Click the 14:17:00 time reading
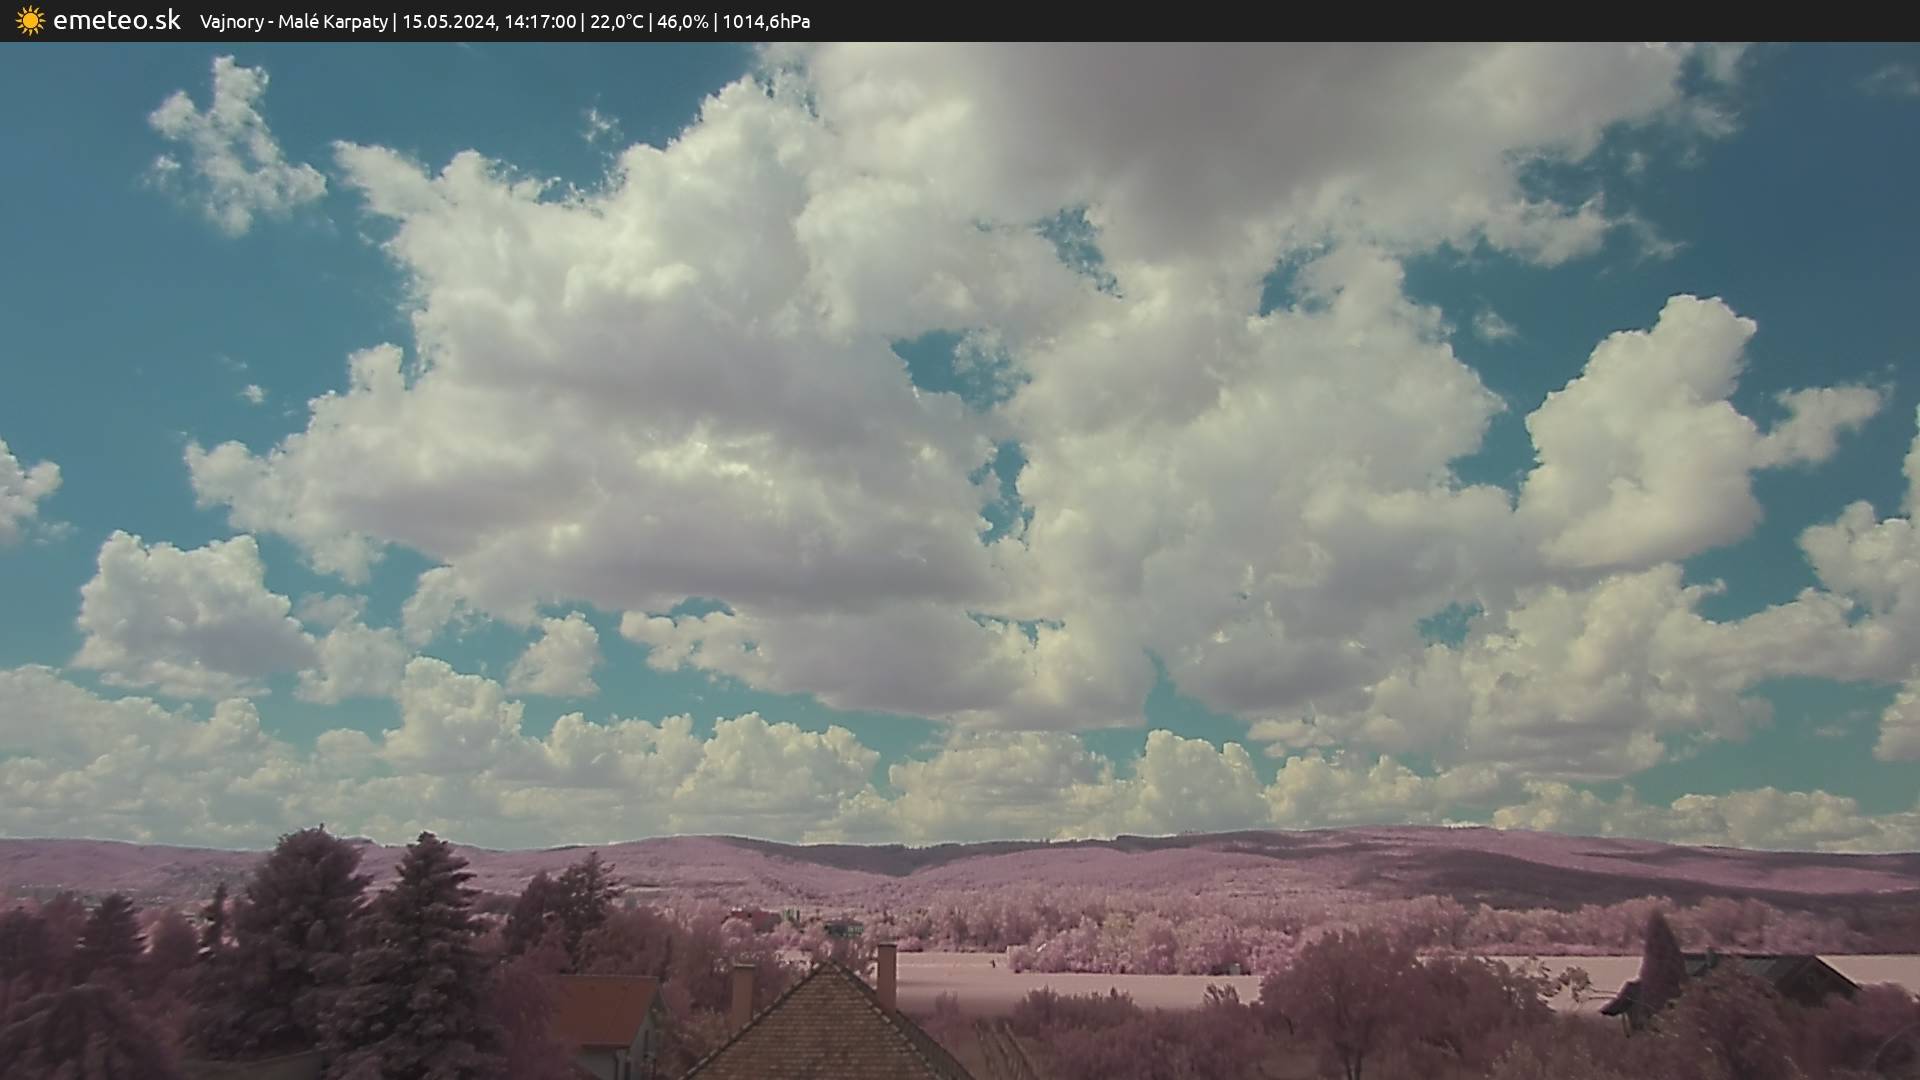This screenshot has height=1080, width=1920. 539,22
